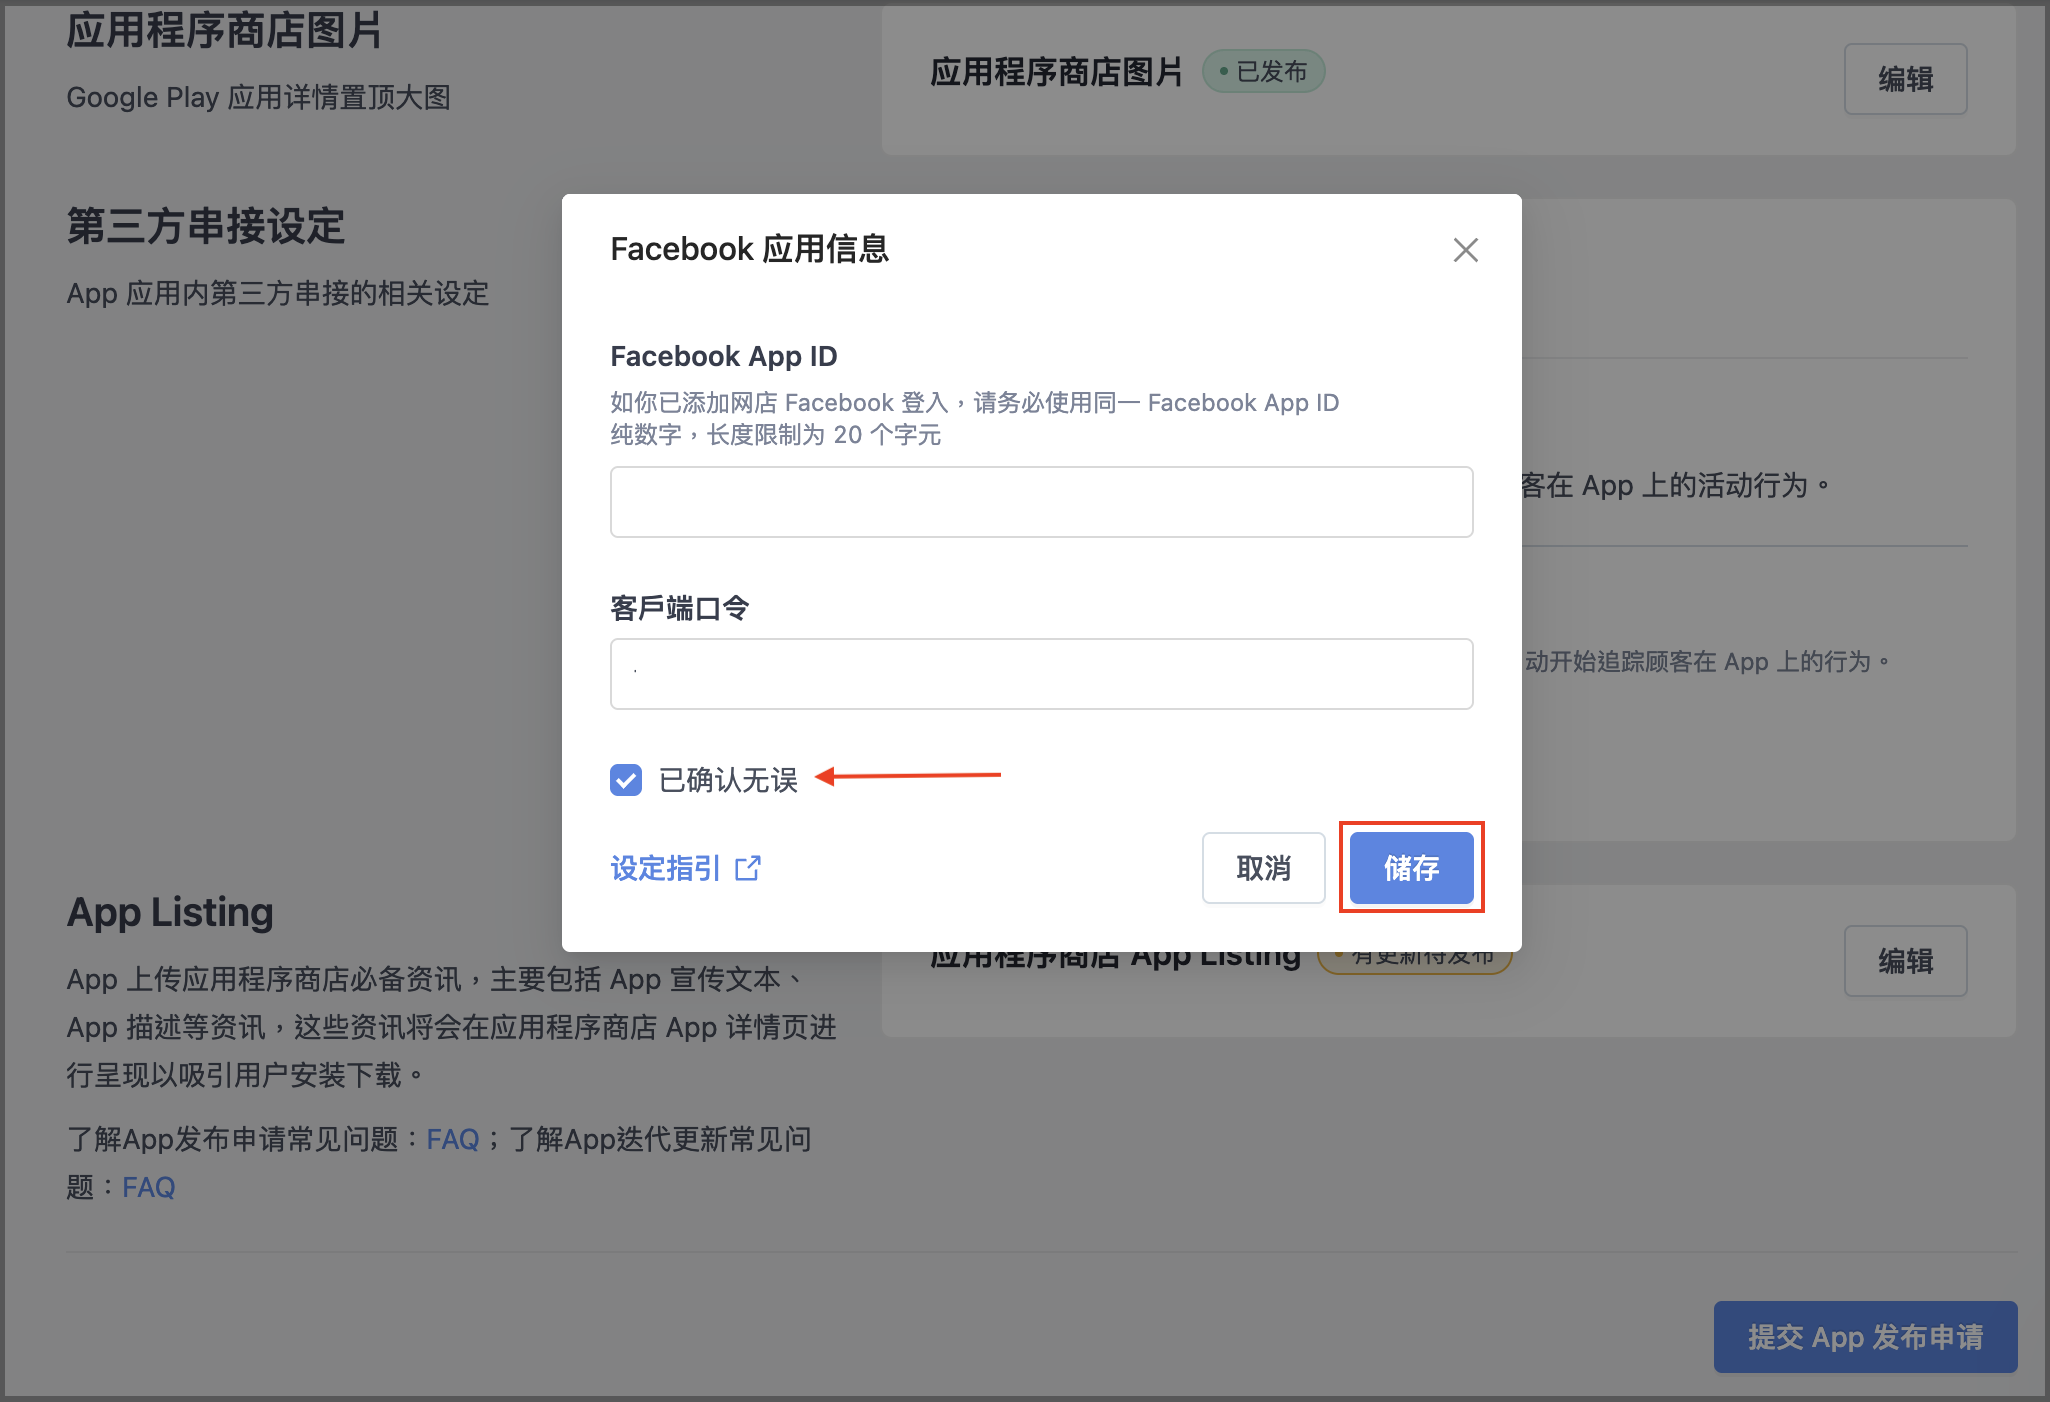Click the 第三方串接设定 heading

coord(206,226)
